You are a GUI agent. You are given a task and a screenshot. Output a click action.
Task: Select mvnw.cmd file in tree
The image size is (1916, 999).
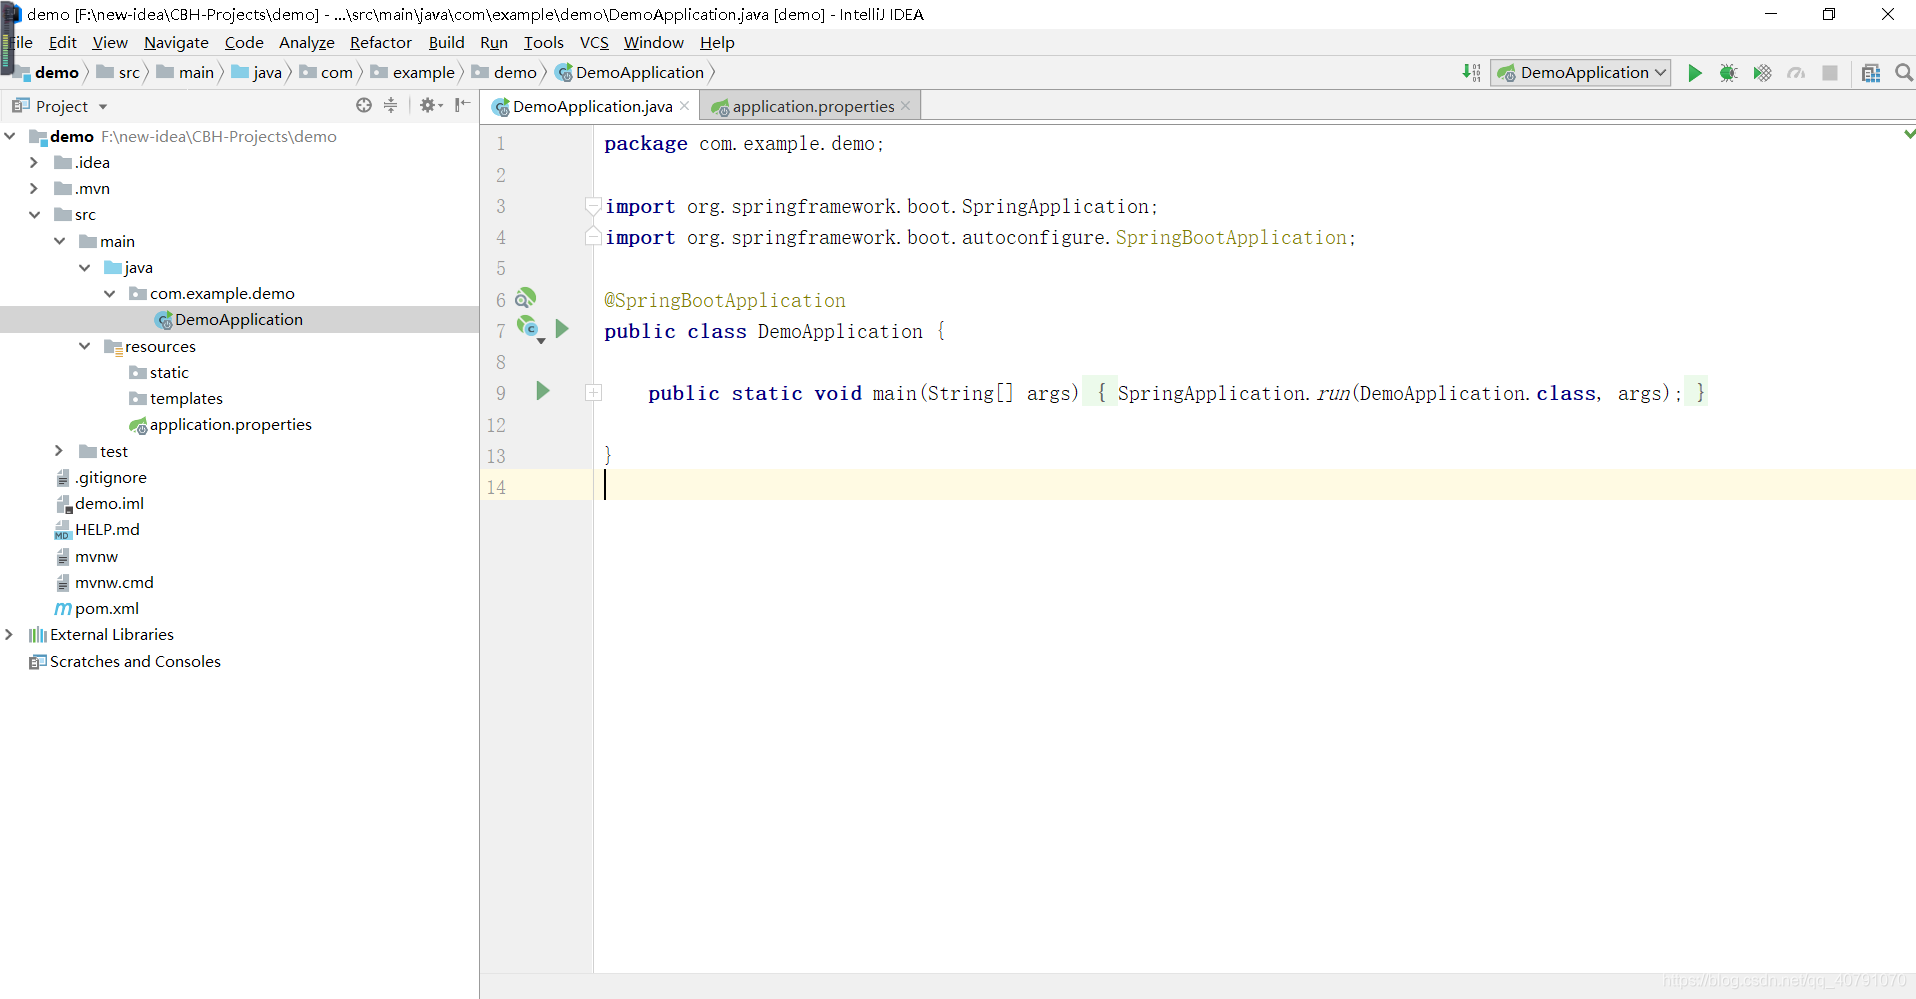(104, 583)
